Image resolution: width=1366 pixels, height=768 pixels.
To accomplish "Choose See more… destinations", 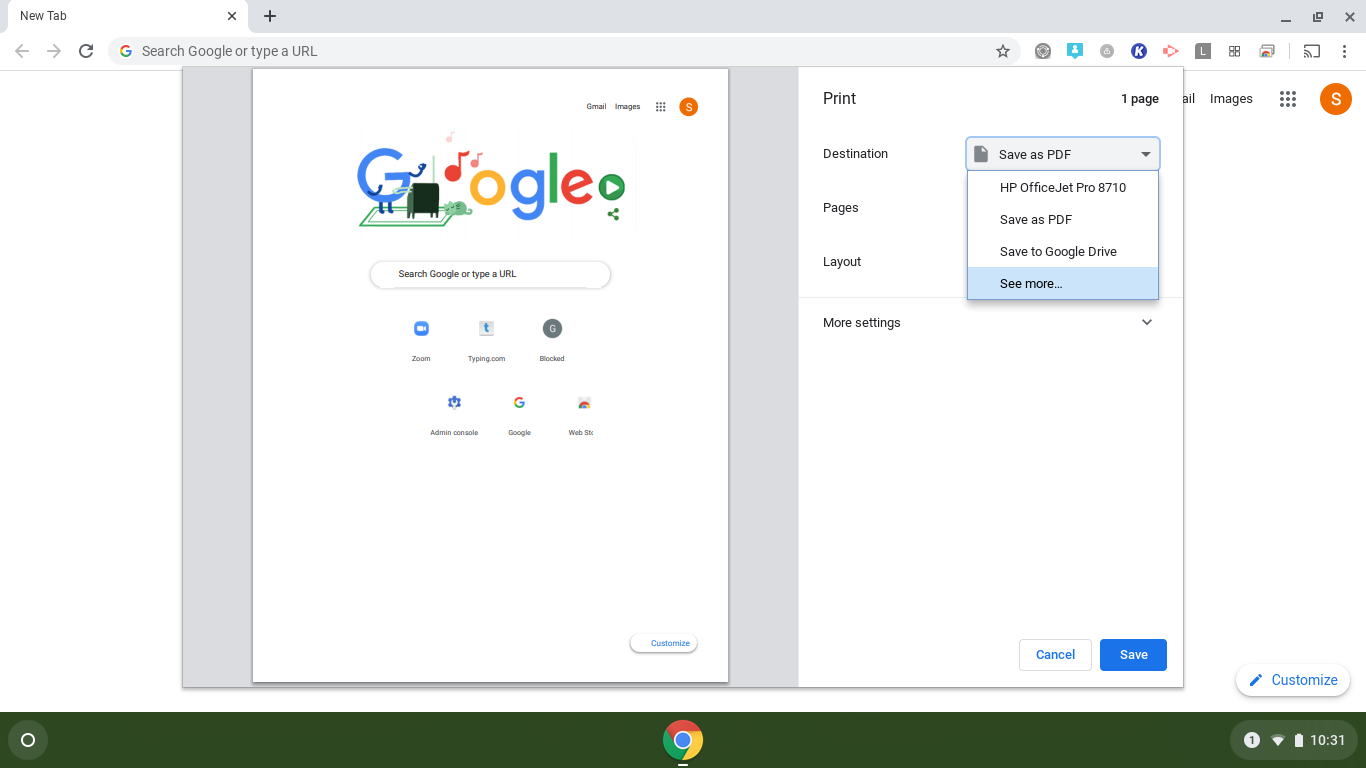I will (1063, 283).
